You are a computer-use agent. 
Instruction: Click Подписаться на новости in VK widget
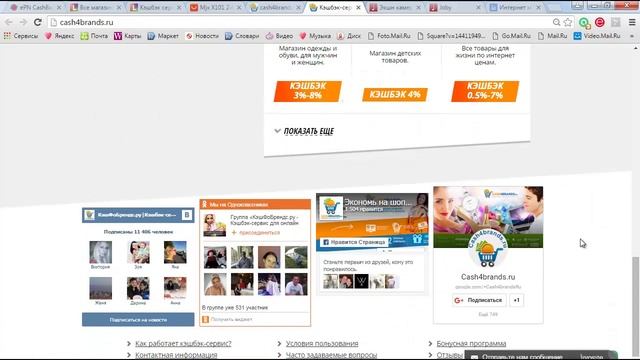138,320
